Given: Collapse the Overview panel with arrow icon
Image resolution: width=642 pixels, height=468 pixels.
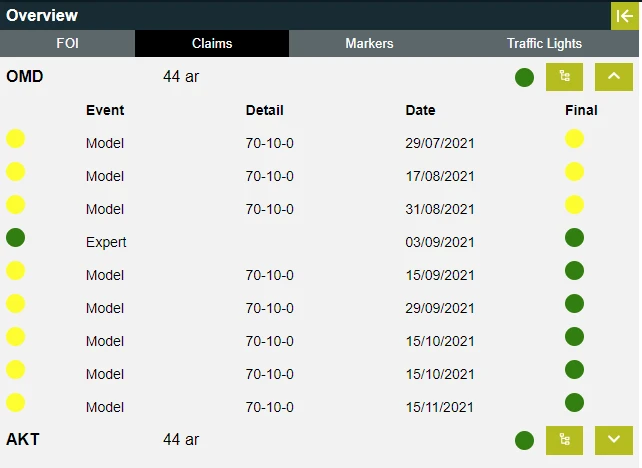Looking at the screenshot, I should [x=625, y=15].
